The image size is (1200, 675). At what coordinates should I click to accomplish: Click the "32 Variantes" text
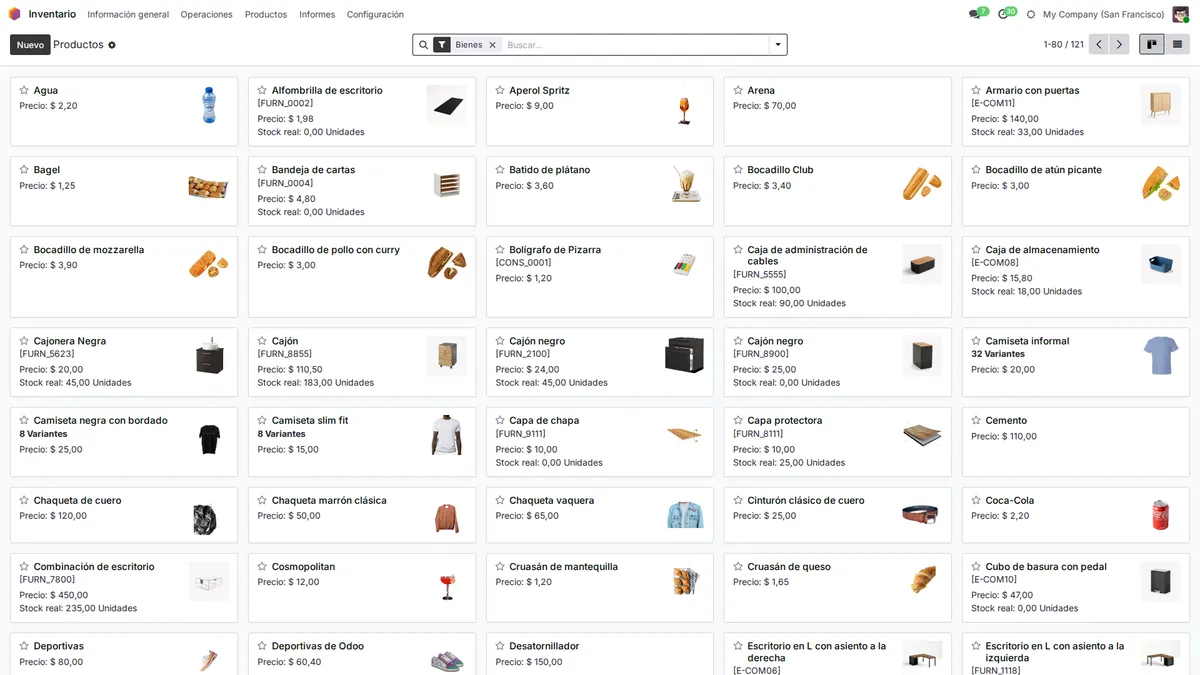tap(998, 354)
